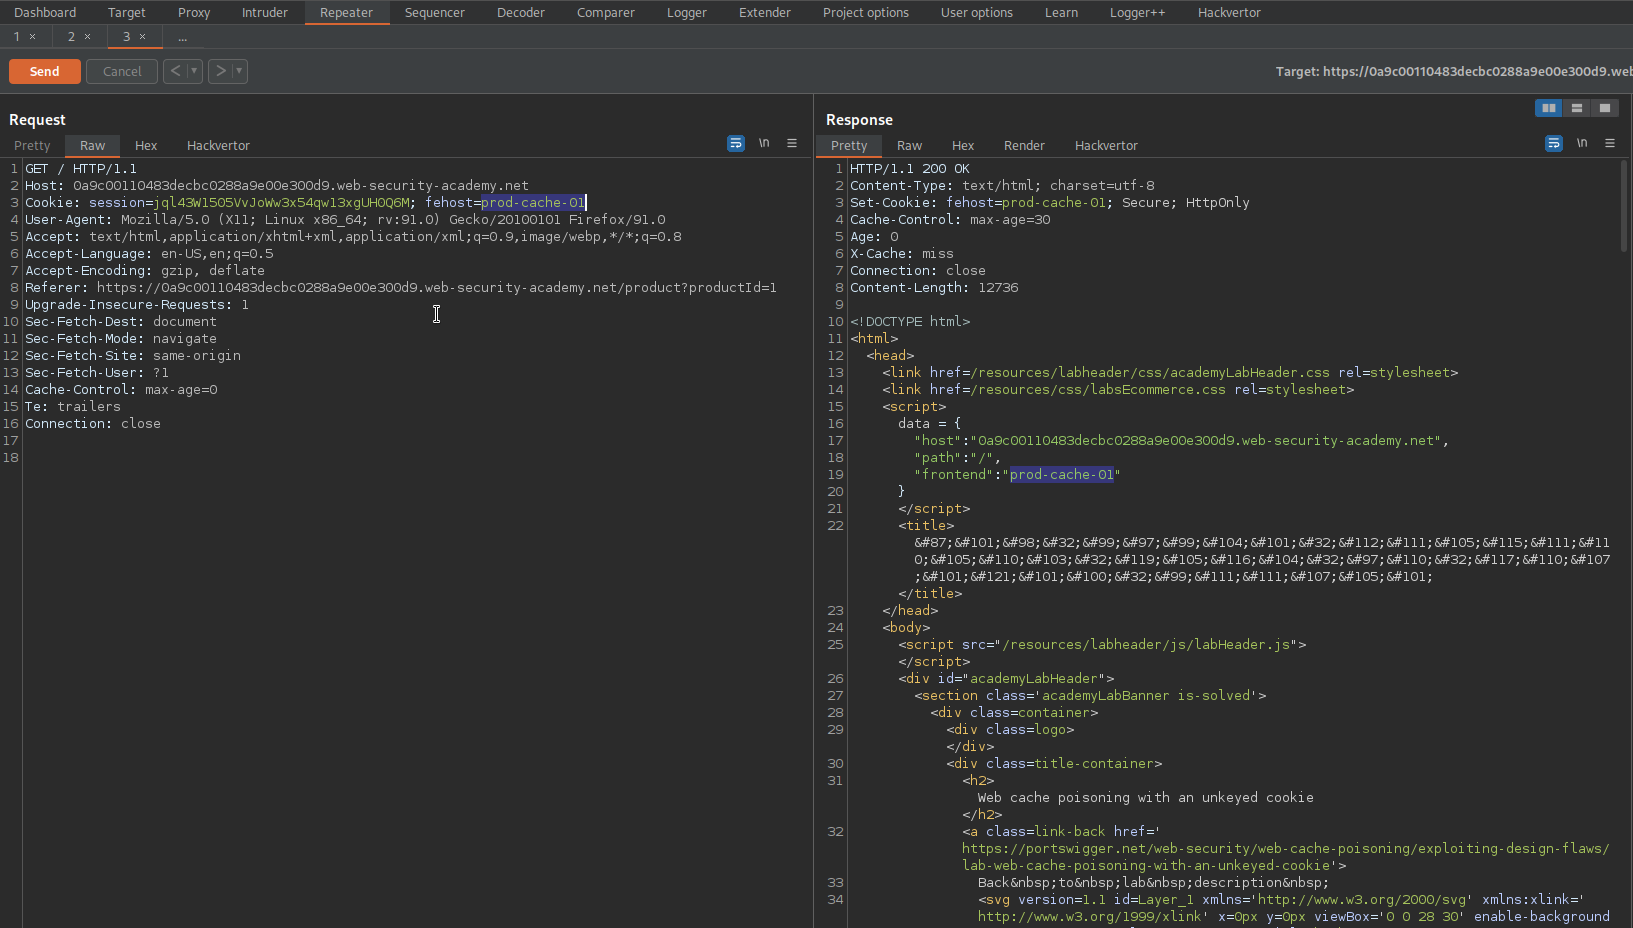Image resolution: width=1633 pixels, height=928 pixels.
Task: Click highlighted prod-cache-01 frontend value in response
Action: [1062, 474]
